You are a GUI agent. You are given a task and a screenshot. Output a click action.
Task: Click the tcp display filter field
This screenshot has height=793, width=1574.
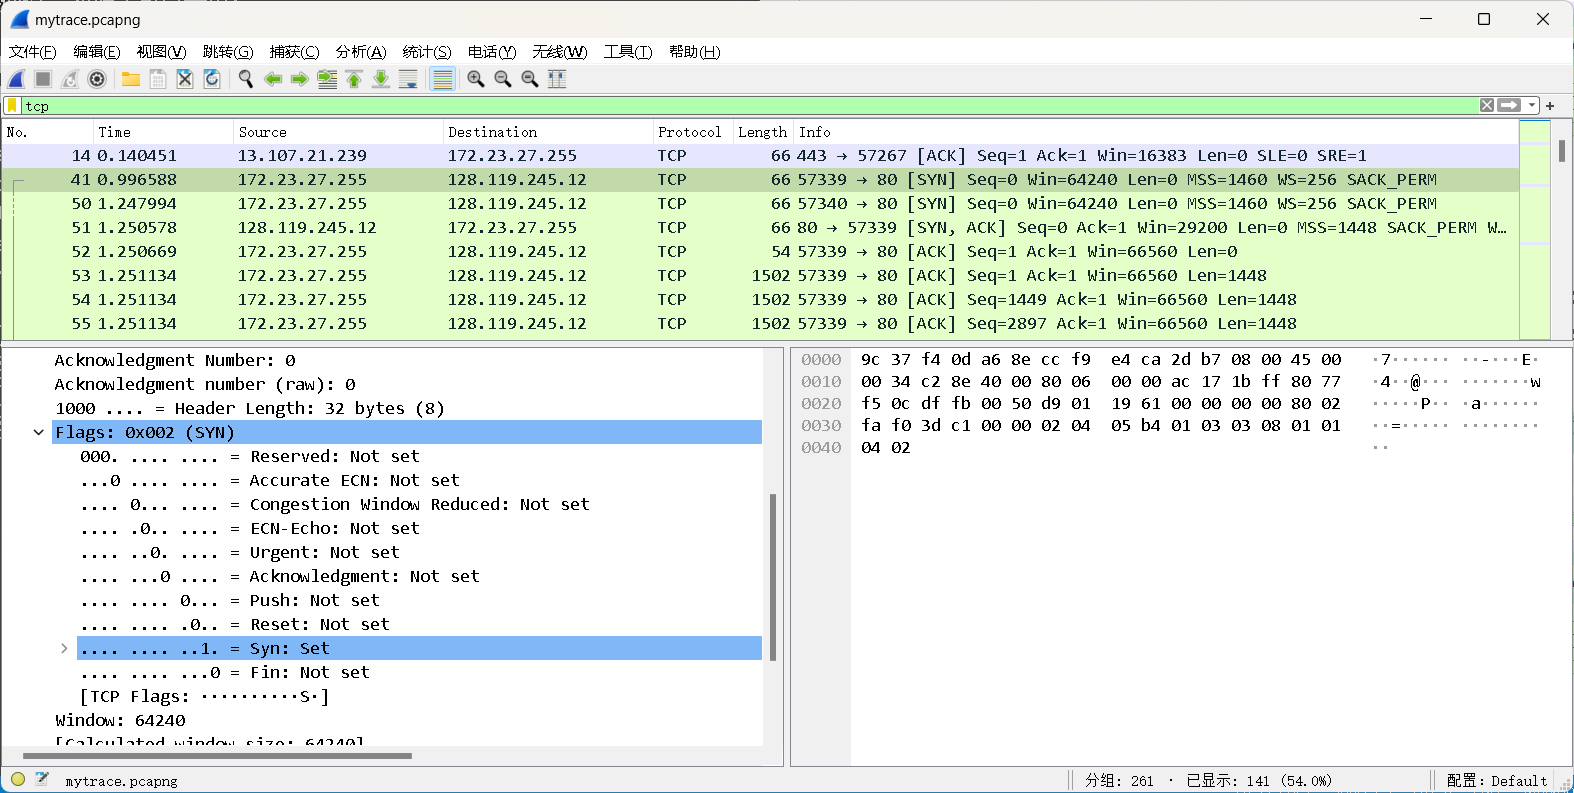point(750,105)
